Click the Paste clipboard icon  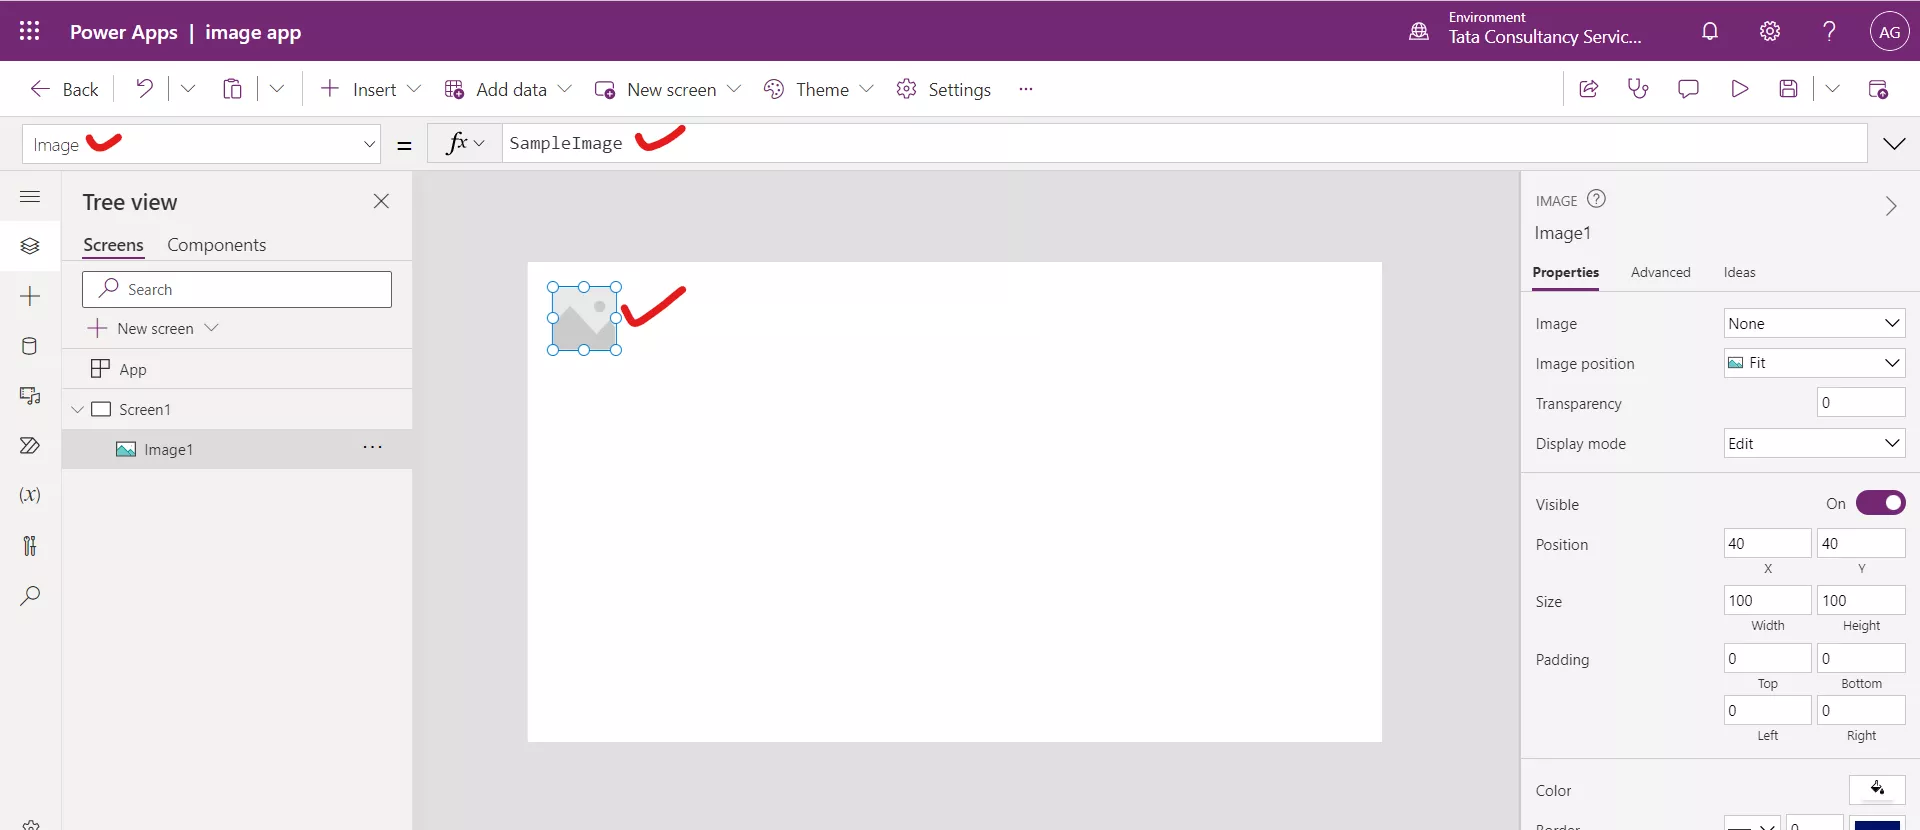point(232,89)
